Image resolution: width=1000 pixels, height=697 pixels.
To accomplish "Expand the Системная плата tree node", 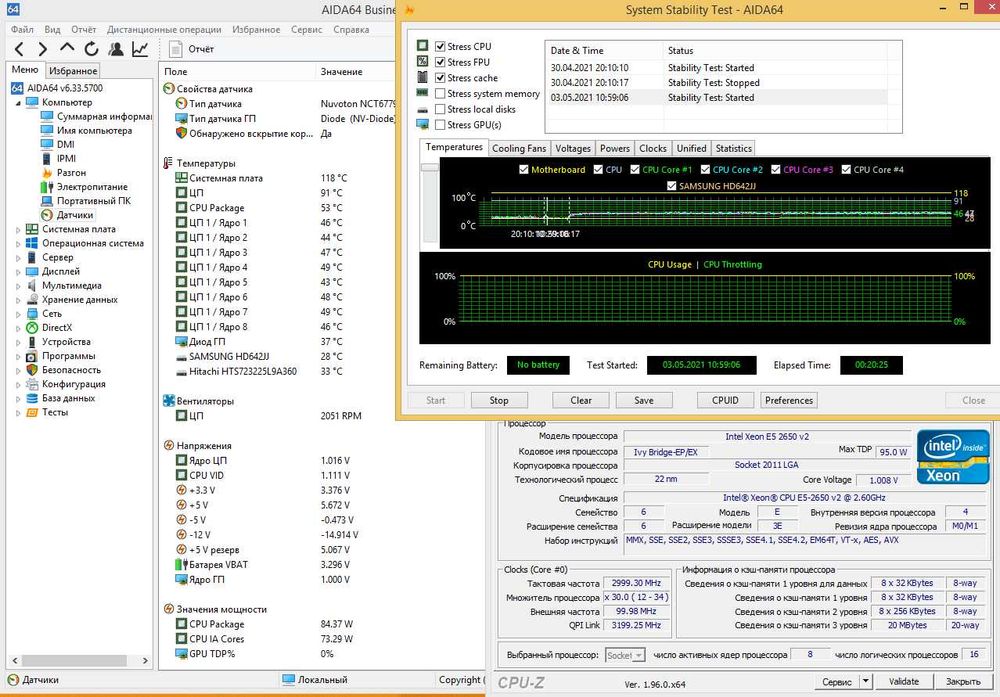I will coord(18,229).
